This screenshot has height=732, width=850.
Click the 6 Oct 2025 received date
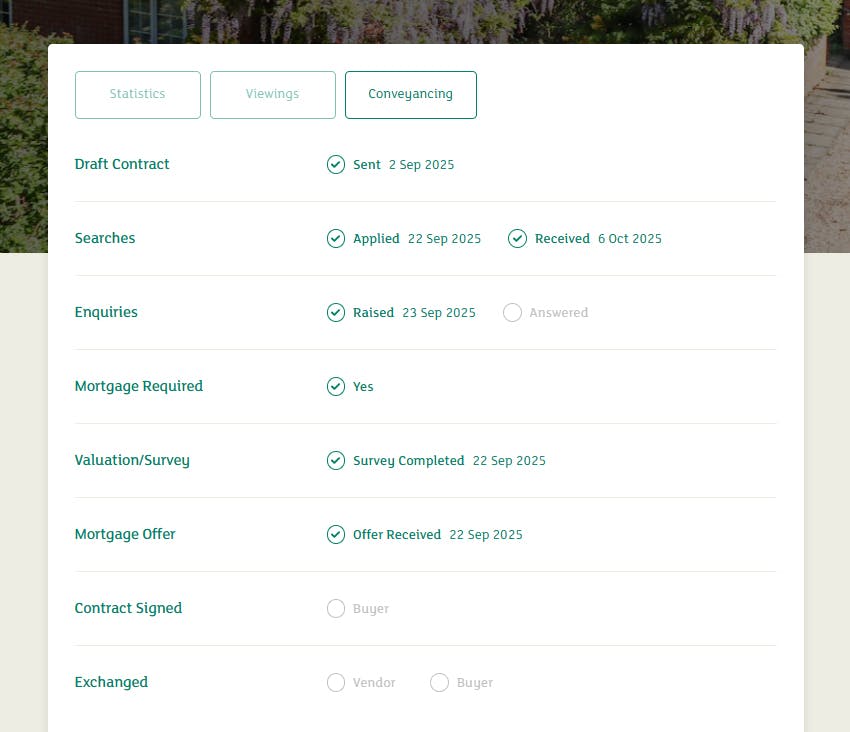629,239
